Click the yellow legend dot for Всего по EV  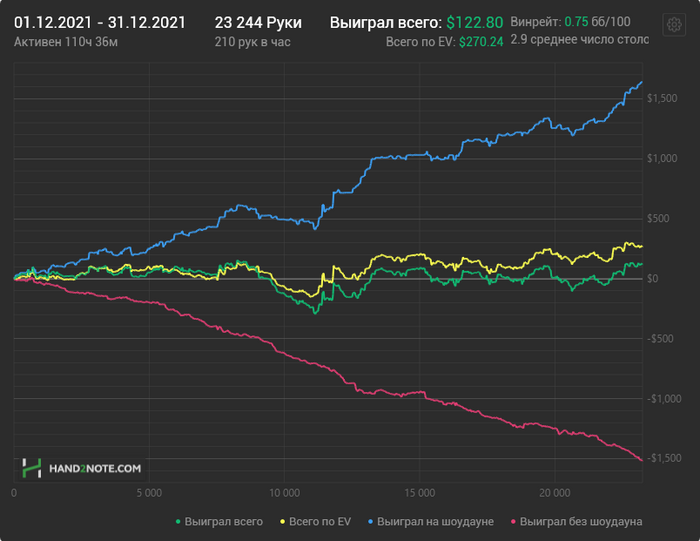(x=283, y=521)
